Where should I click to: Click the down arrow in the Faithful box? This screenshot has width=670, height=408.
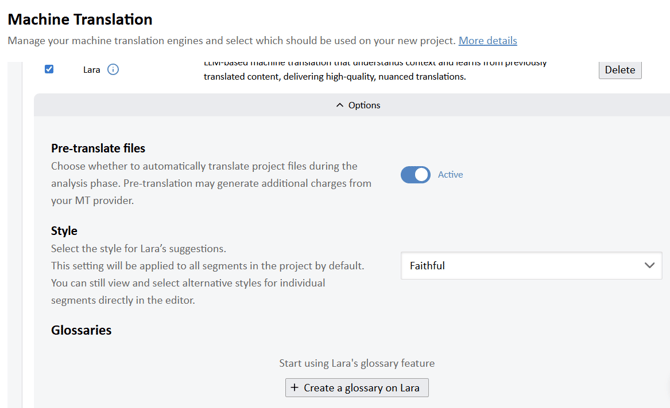pos(649,266)
